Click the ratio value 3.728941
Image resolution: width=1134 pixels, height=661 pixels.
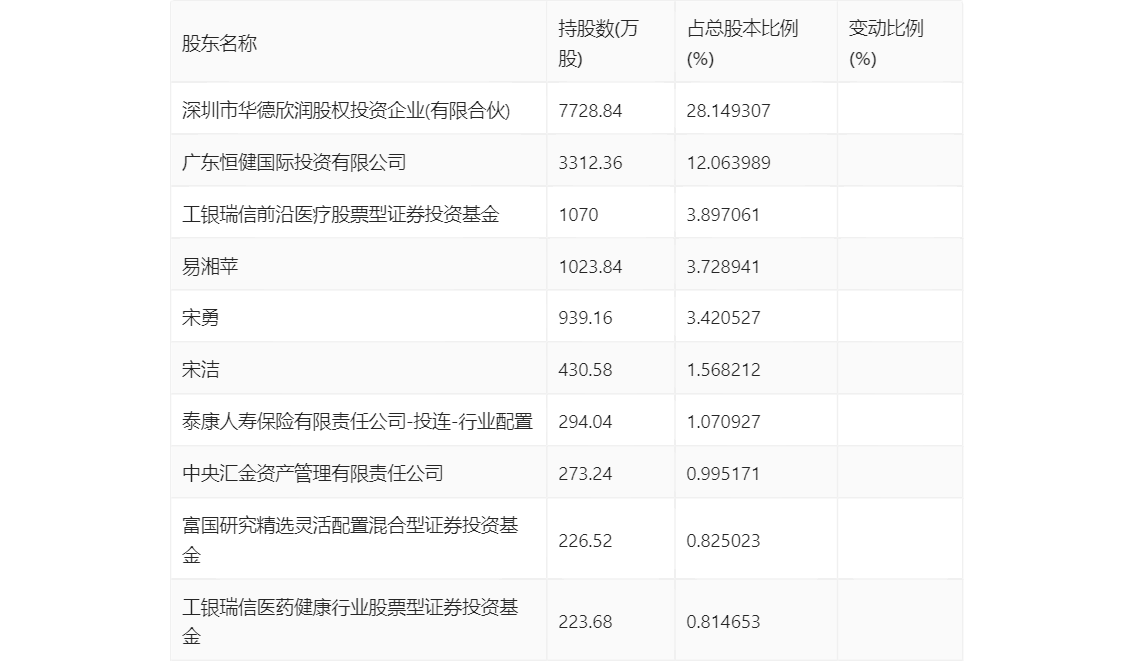point(723,267)
